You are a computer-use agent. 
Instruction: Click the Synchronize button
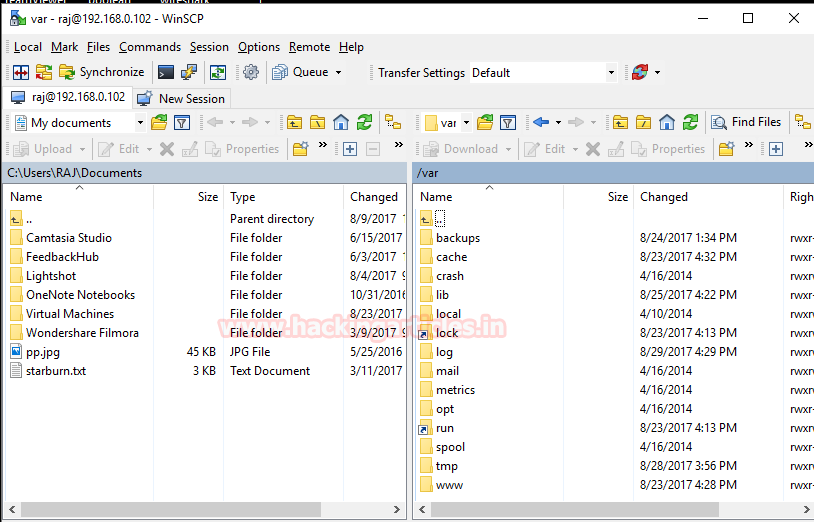pos(102,72)
